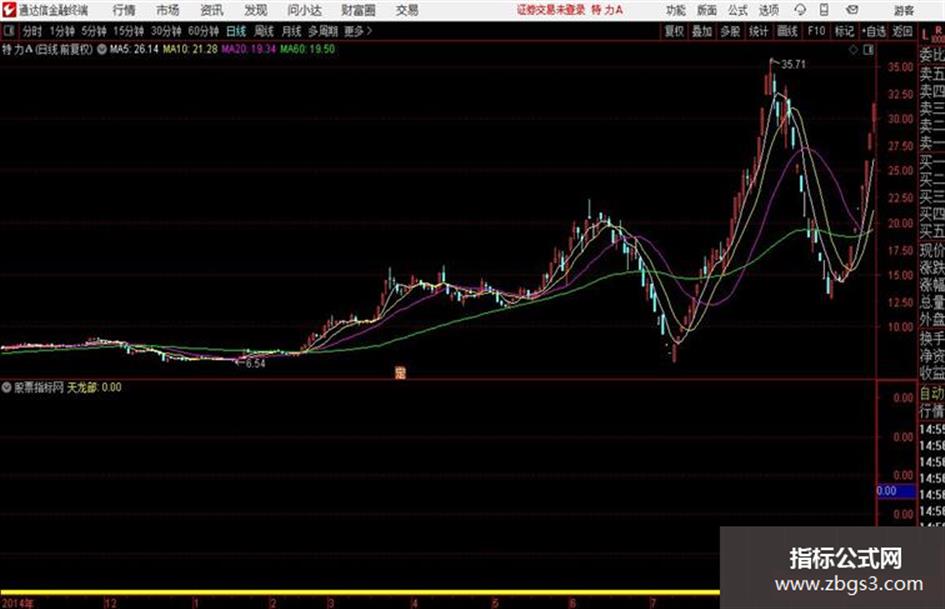Click the 标记 mark toolbar button
Image resolution: width=945 pixels, height=609 pixels.
[x=844, y=31]
